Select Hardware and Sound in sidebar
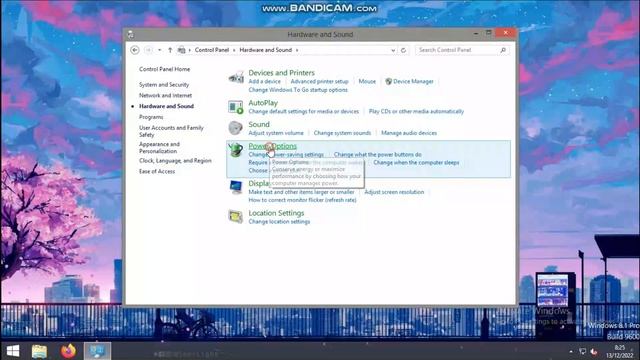The width and height of the screenshot is (640, 360). tap(166, 106)
